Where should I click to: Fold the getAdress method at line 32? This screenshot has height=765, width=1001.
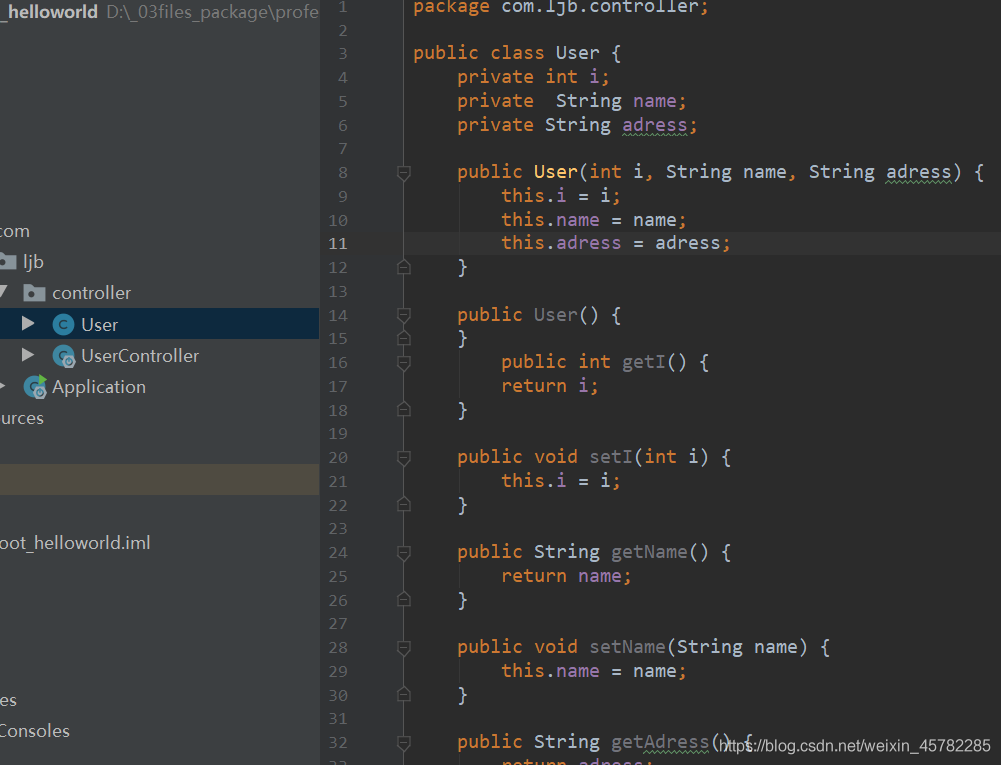point(403,743)
